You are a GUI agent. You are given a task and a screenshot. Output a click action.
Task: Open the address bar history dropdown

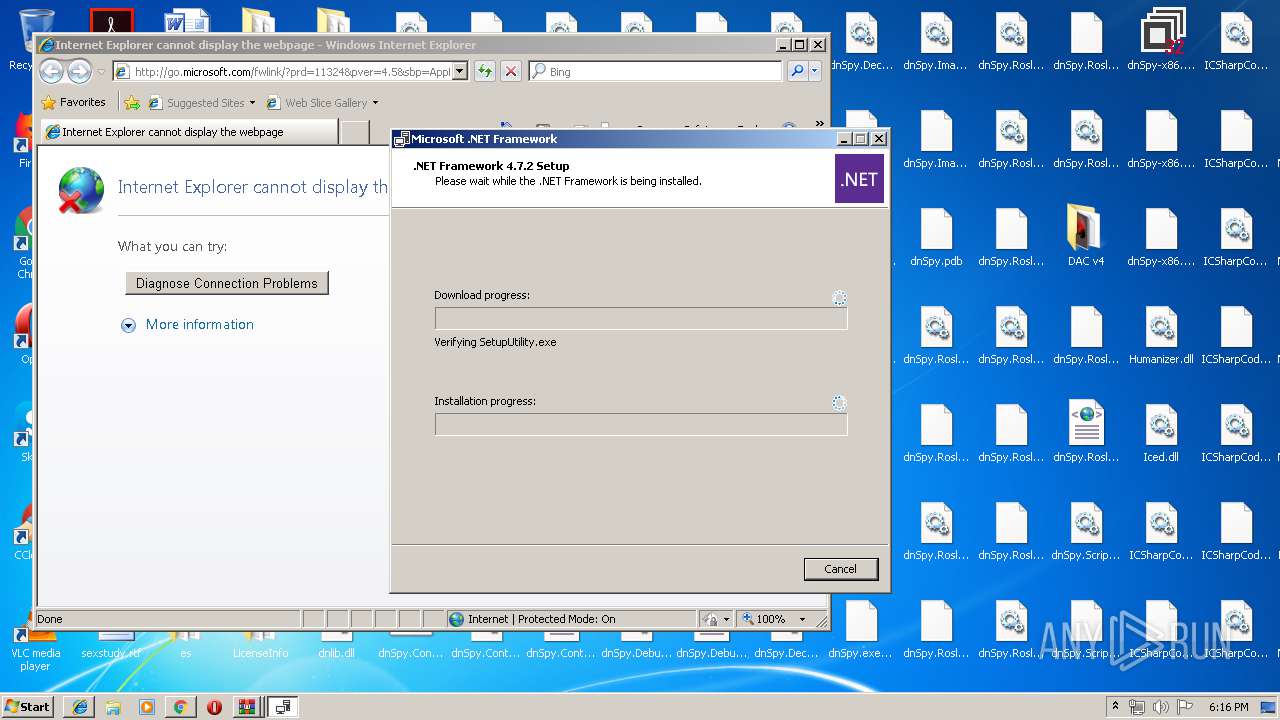[x=460, y=71]
